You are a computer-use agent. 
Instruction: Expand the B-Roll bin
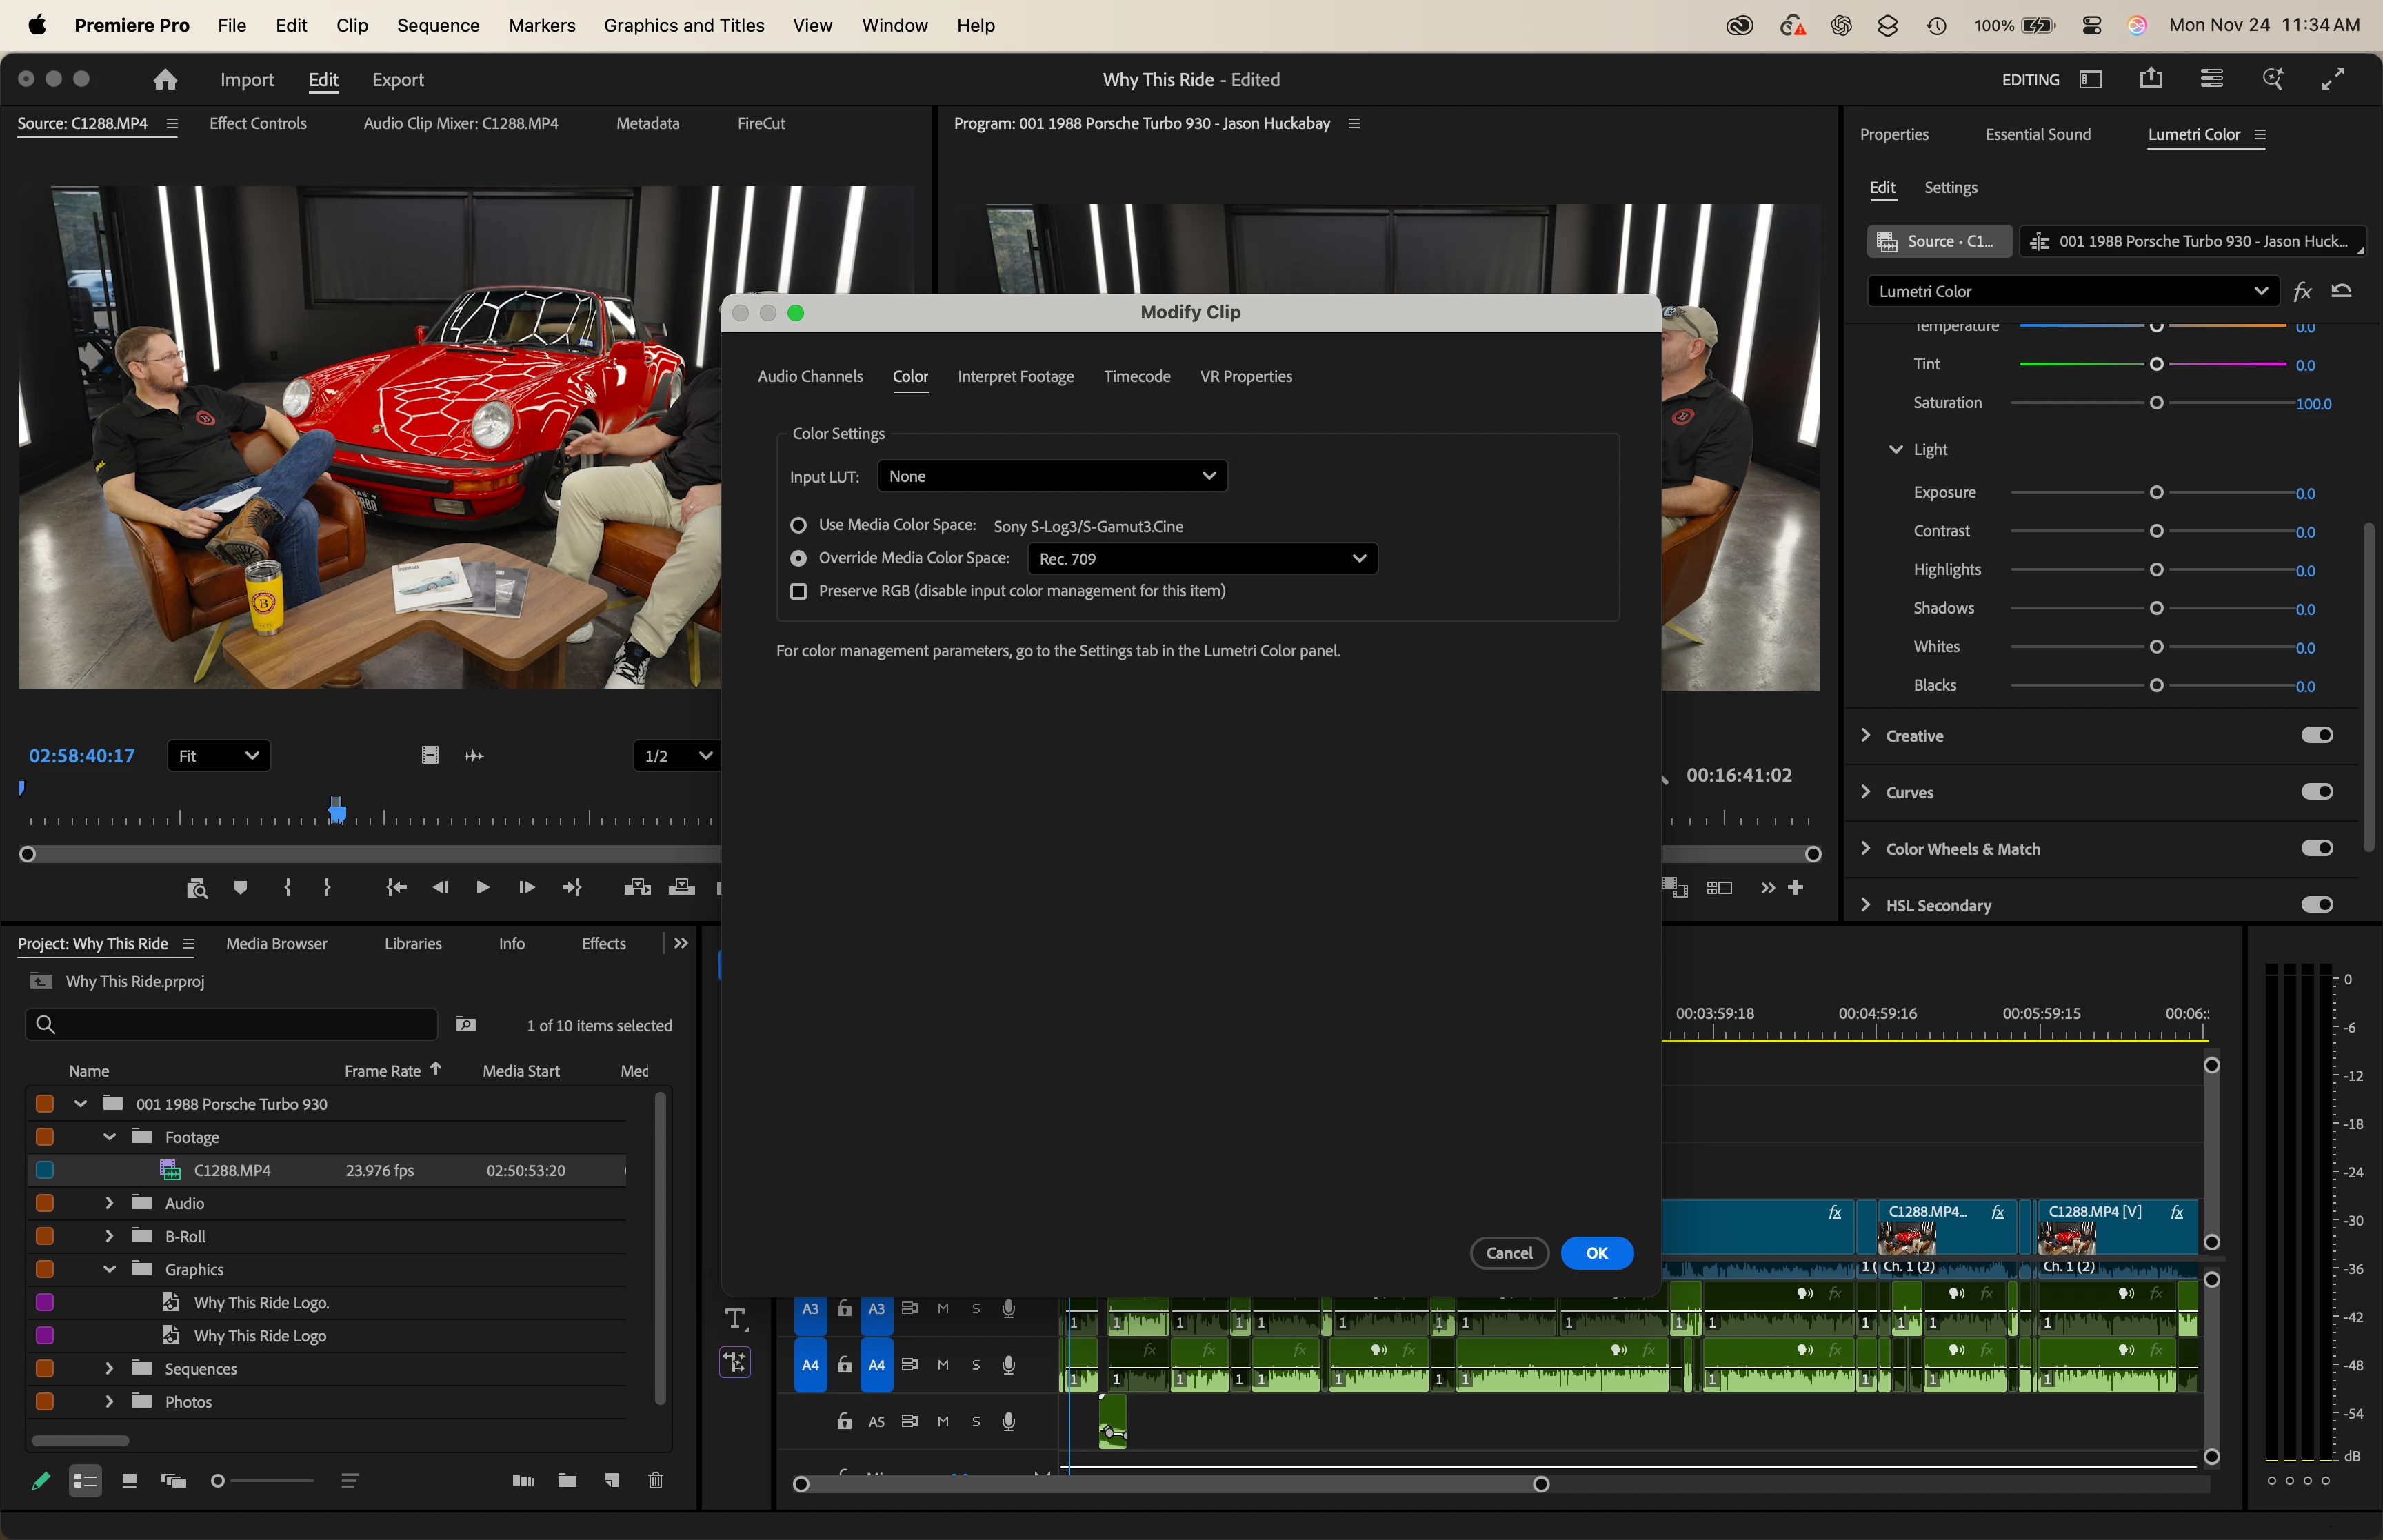pos(109,1236)
